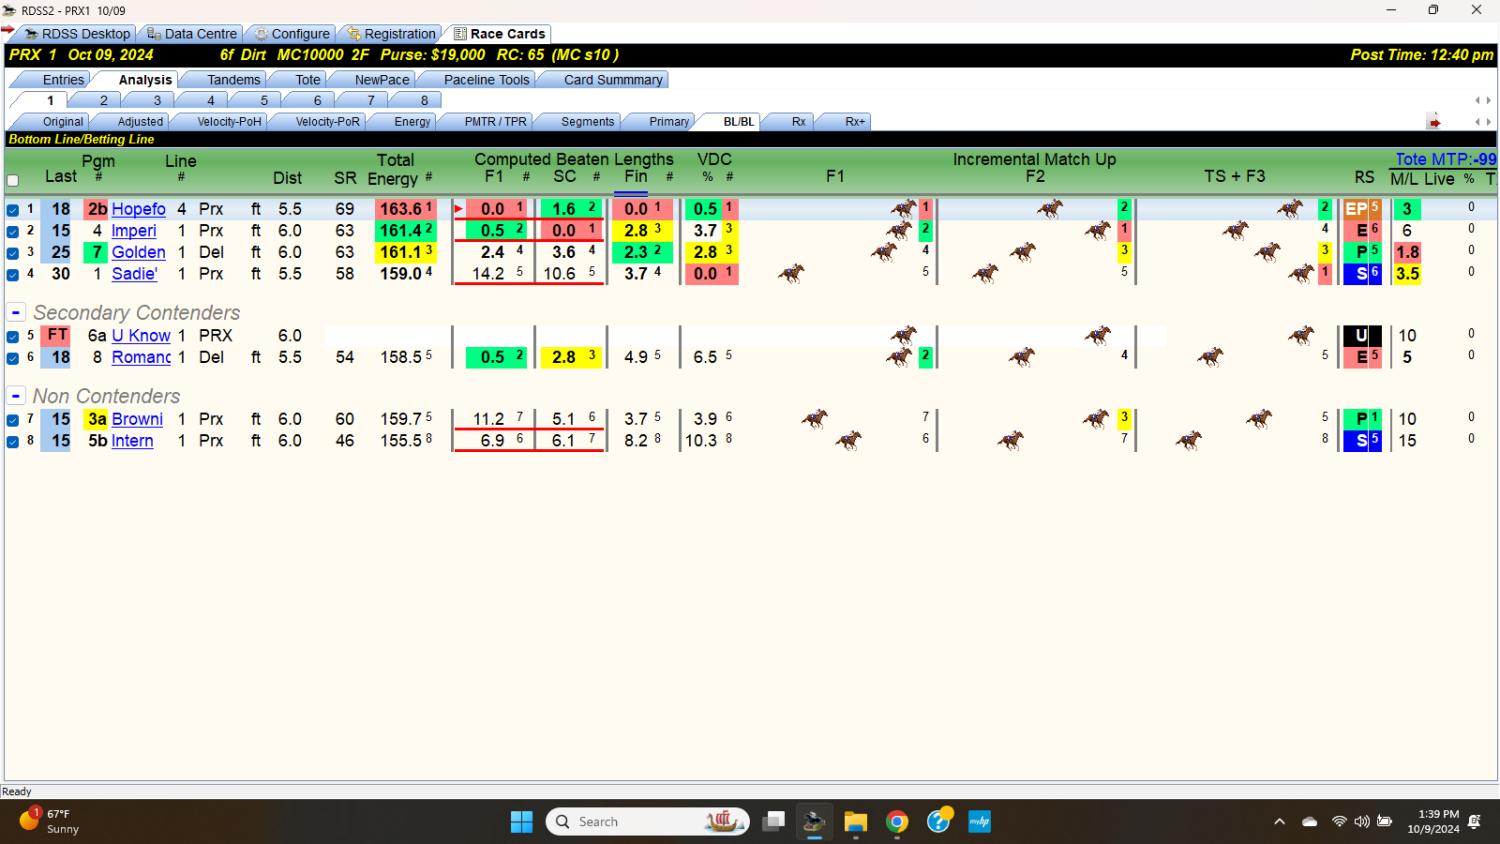
Task: Show hidden icons in the system tray
Action: coord(1279,822)
